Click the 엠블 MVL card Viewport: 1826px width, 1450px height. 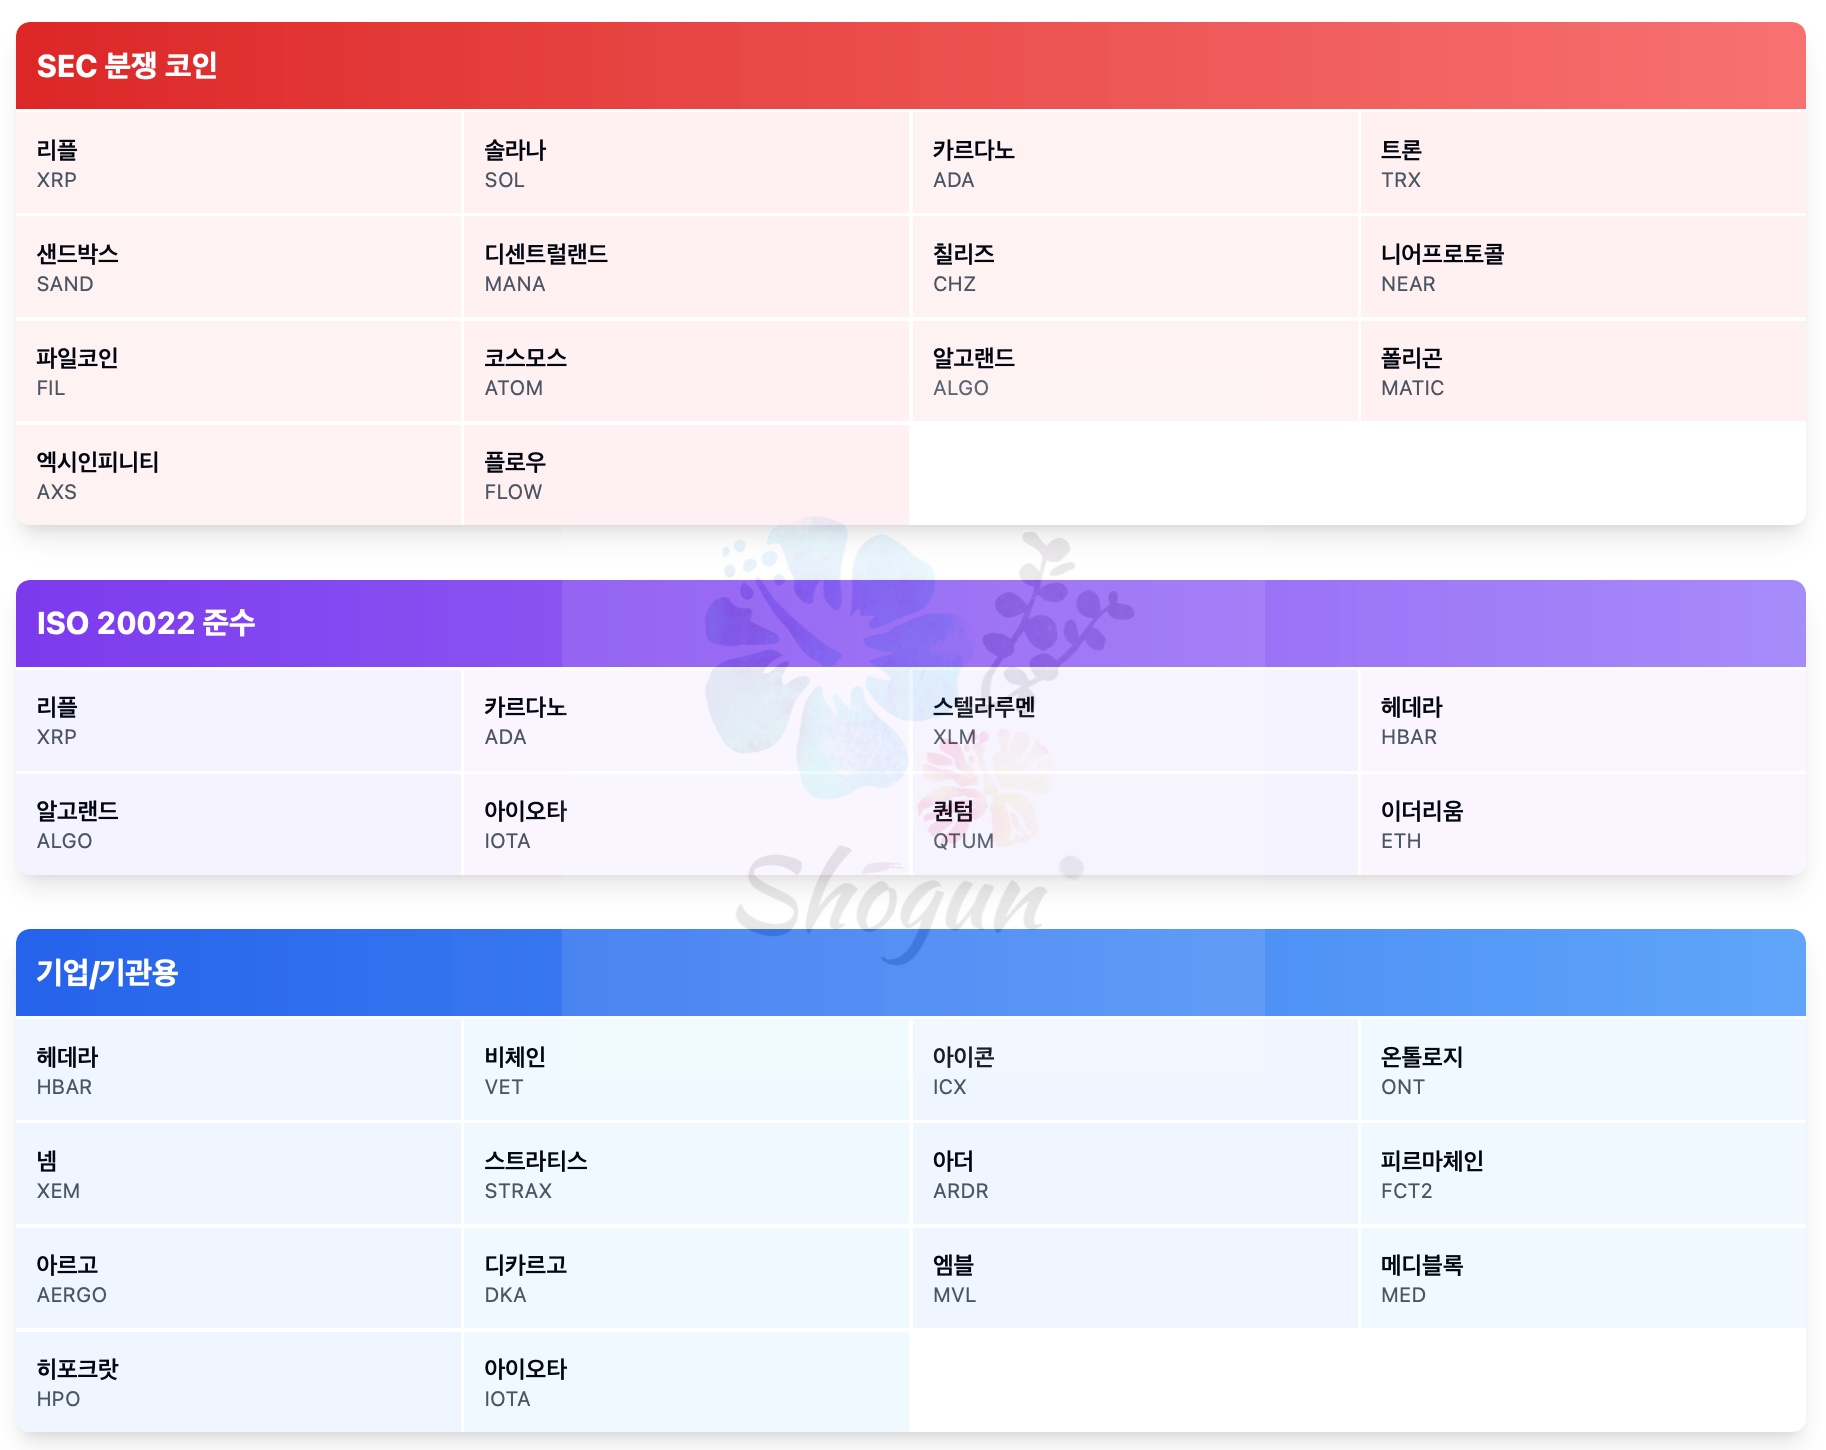coord(1135,1278)
